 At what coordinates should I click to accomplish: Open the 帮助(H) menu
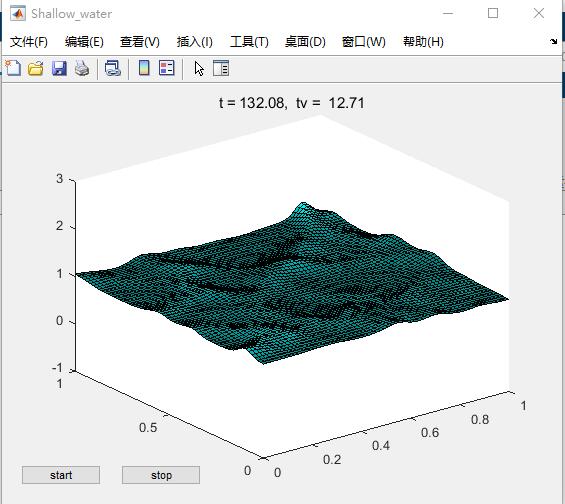coord(423,42)
